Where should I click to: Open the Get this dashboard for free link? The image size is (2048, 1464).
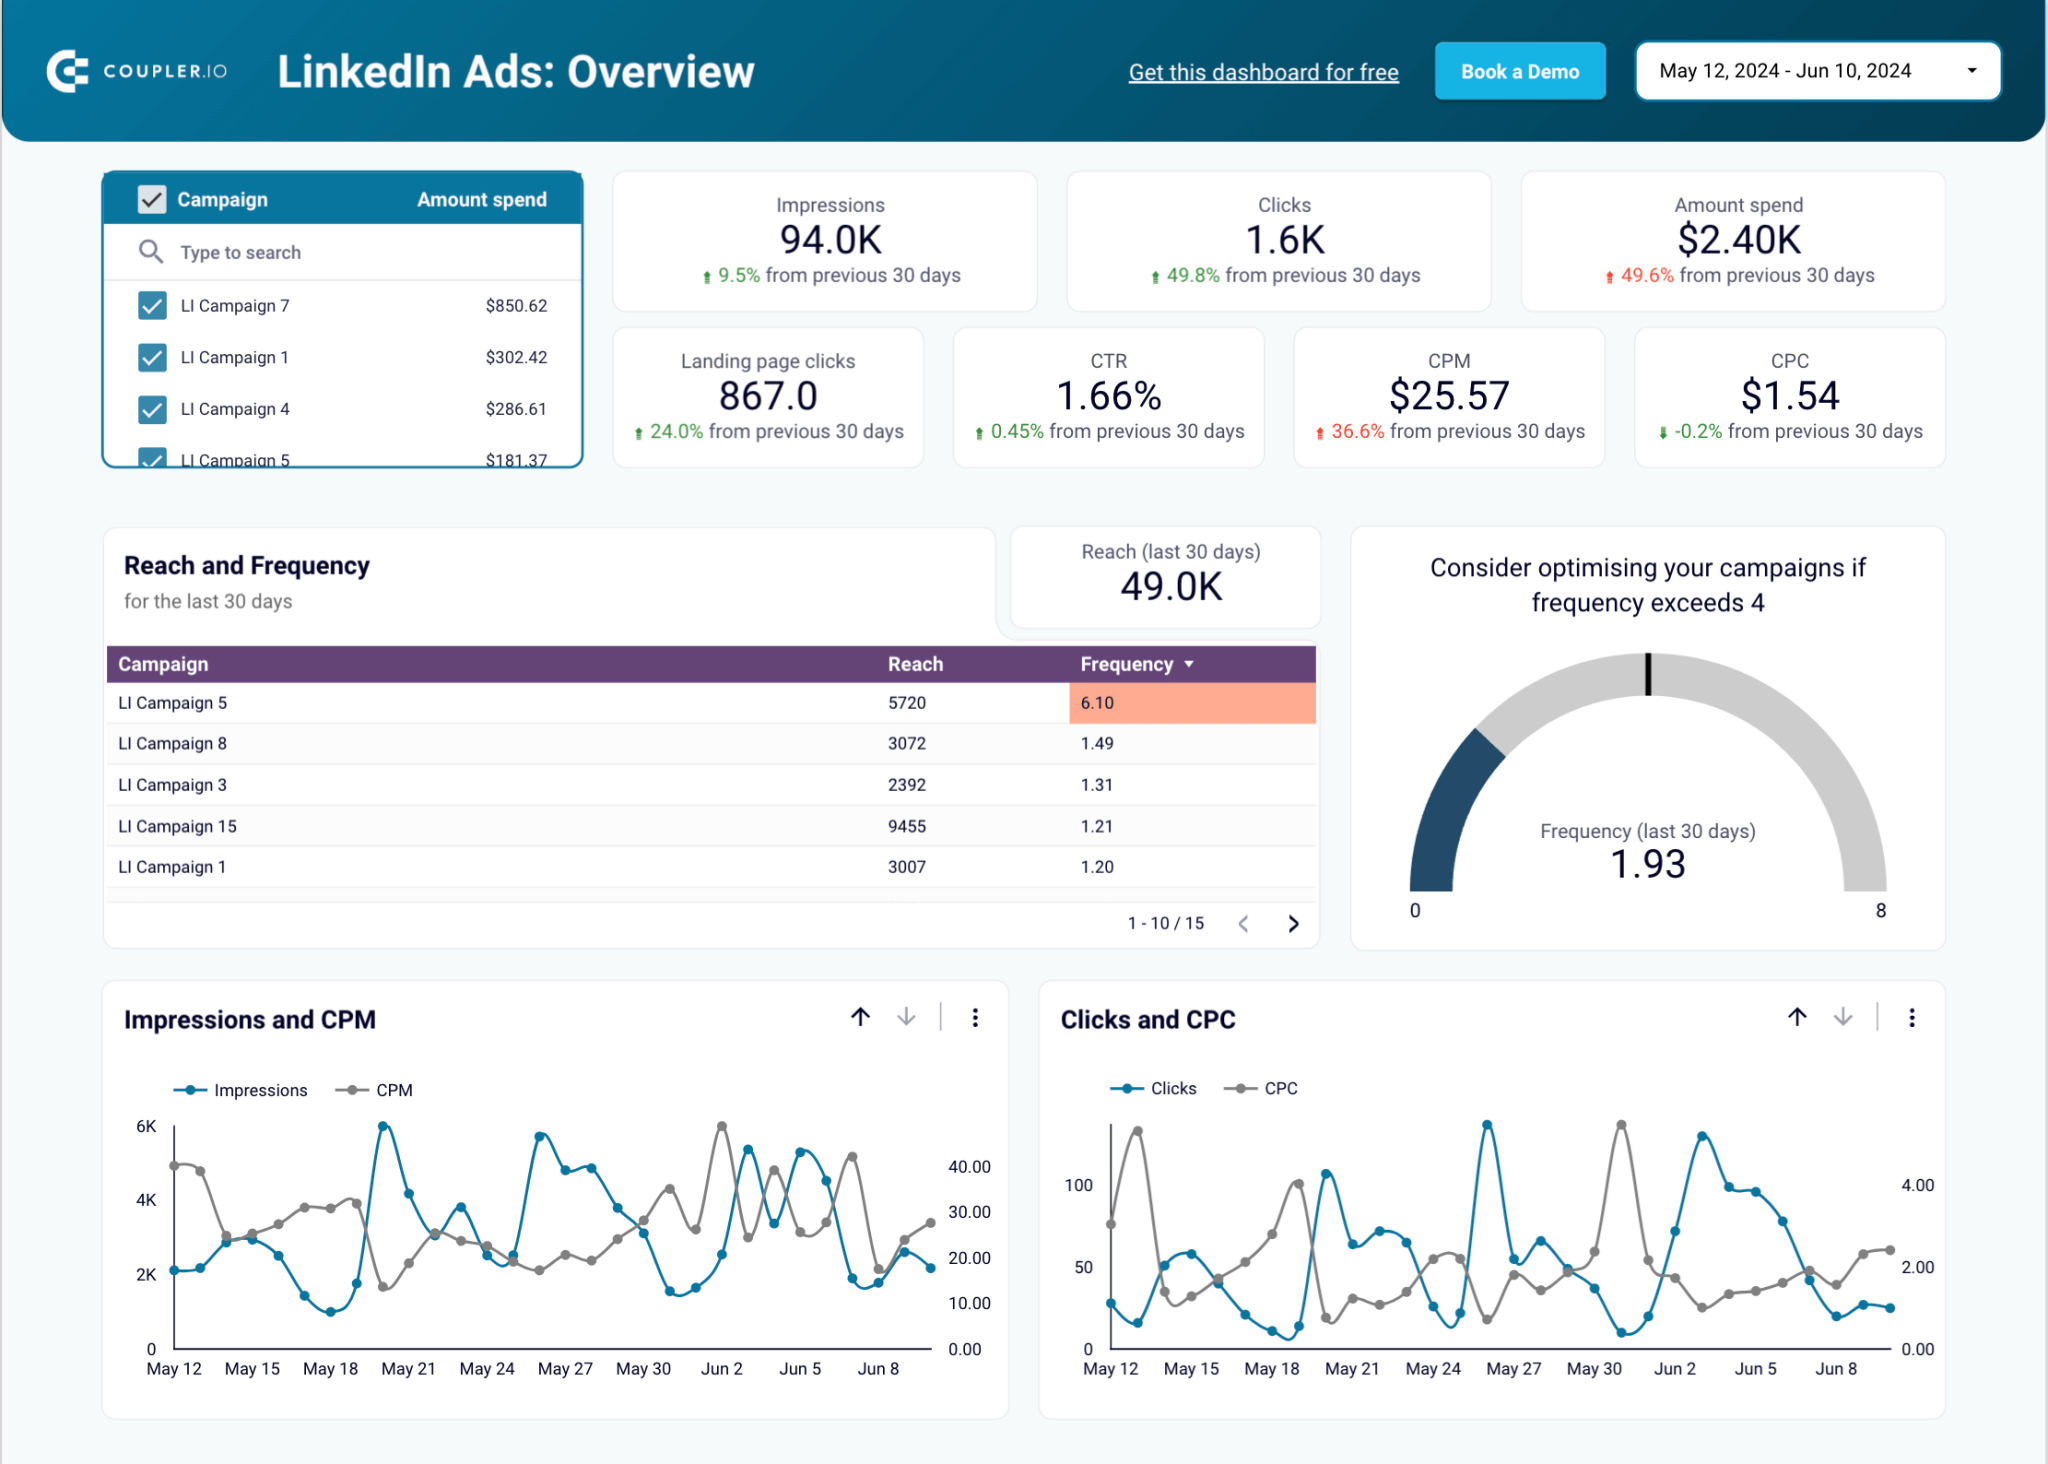click(x=1263, y=71)
